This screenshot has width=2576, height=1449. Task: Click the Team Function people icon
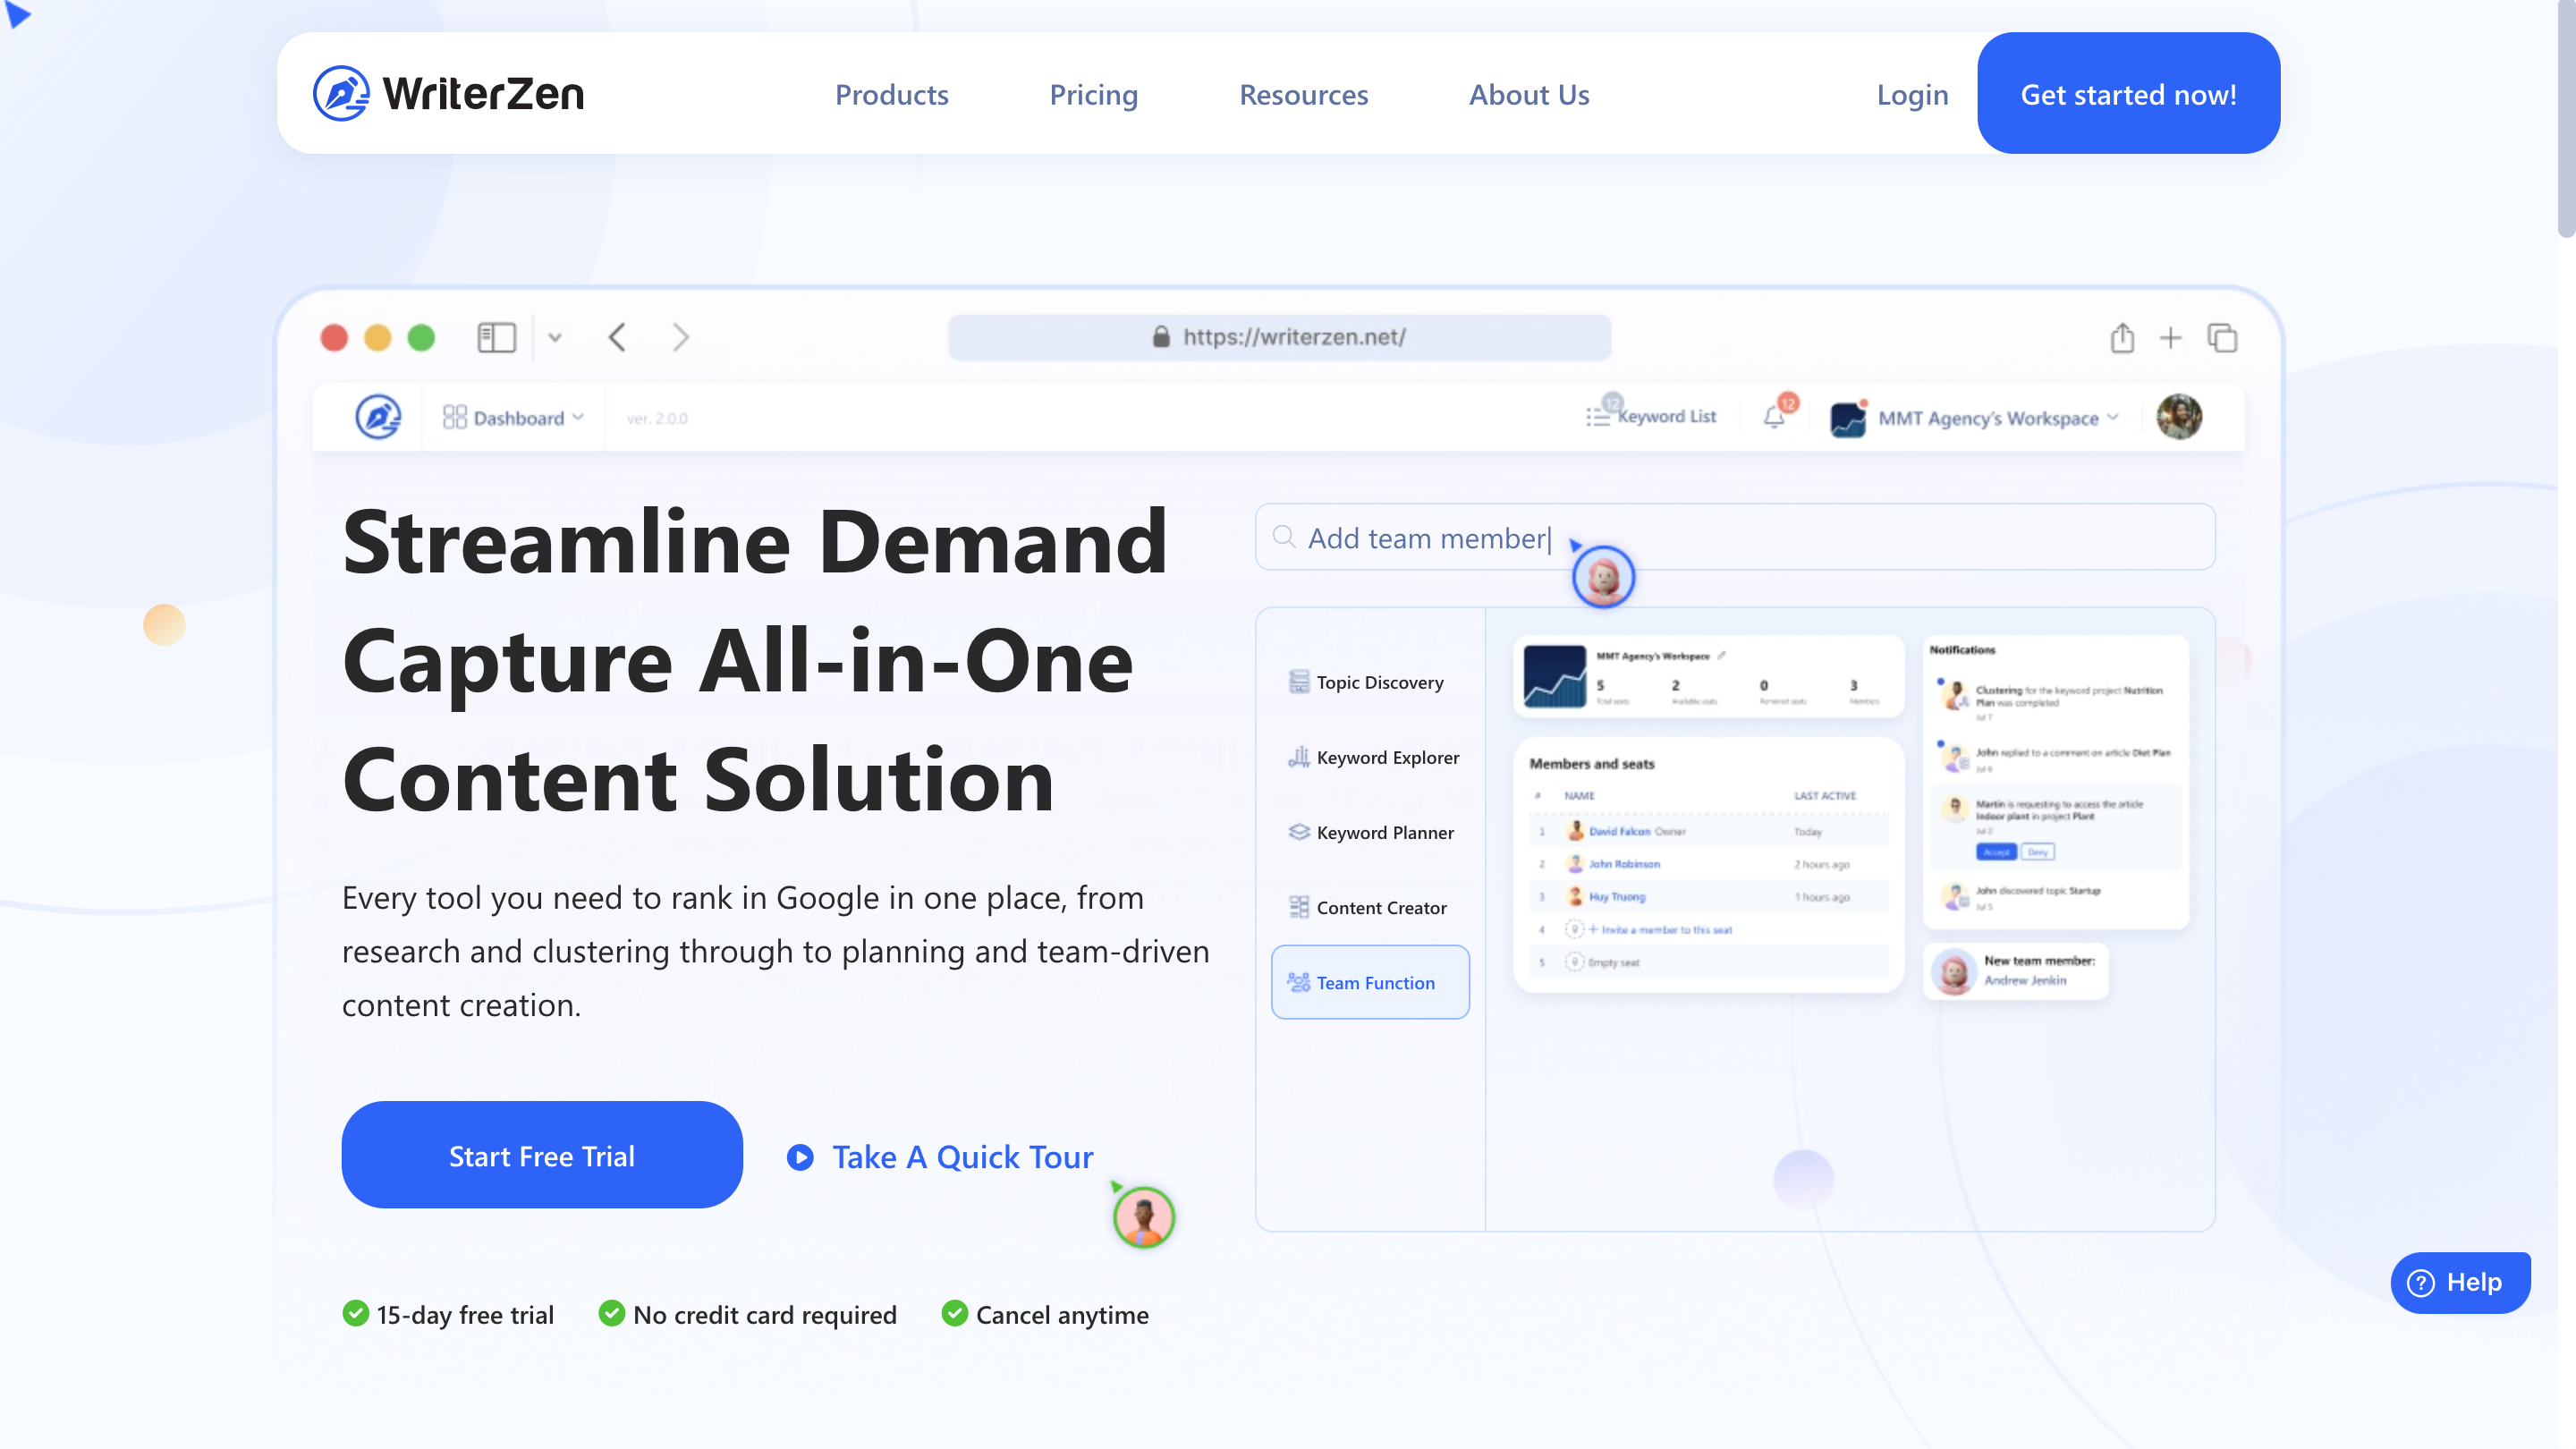[1298, 982]
